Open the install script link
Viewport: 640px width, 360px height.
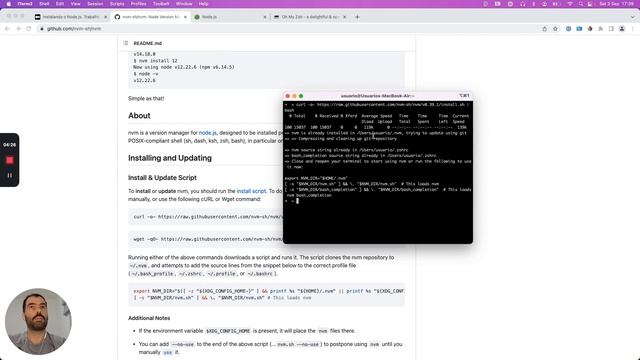[x=251, y=191]
